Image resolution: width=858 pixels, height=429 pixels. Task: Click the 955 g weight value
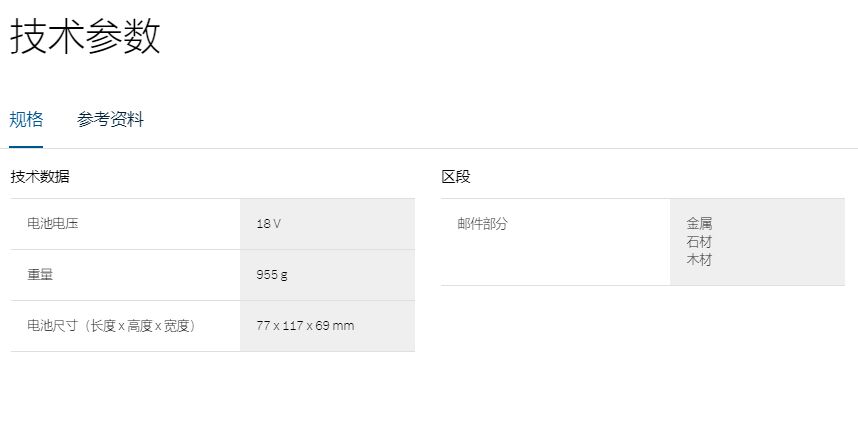click(271, 275)
